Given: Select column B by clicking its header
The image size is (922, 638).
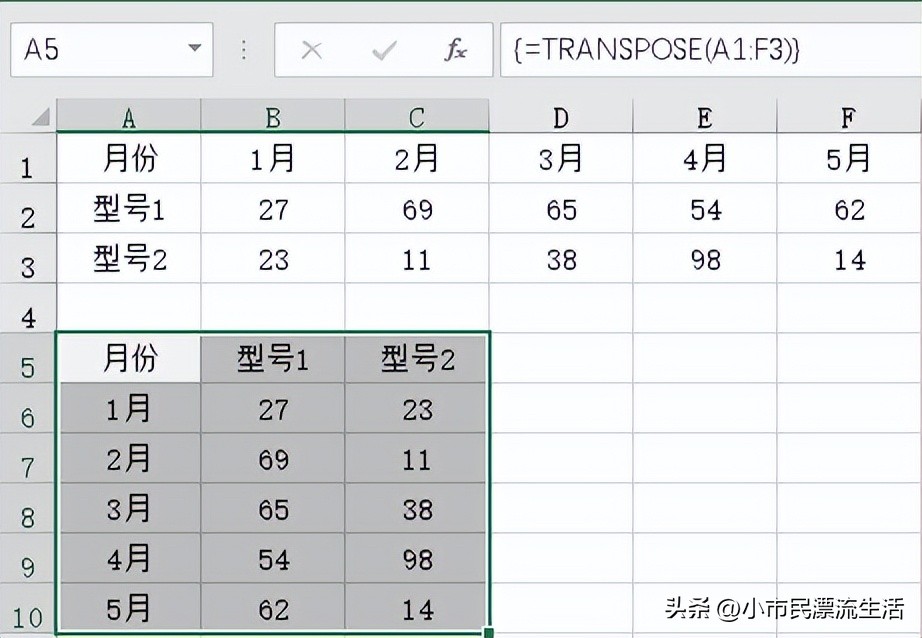Looking at the screenshot, I should 273,116.
